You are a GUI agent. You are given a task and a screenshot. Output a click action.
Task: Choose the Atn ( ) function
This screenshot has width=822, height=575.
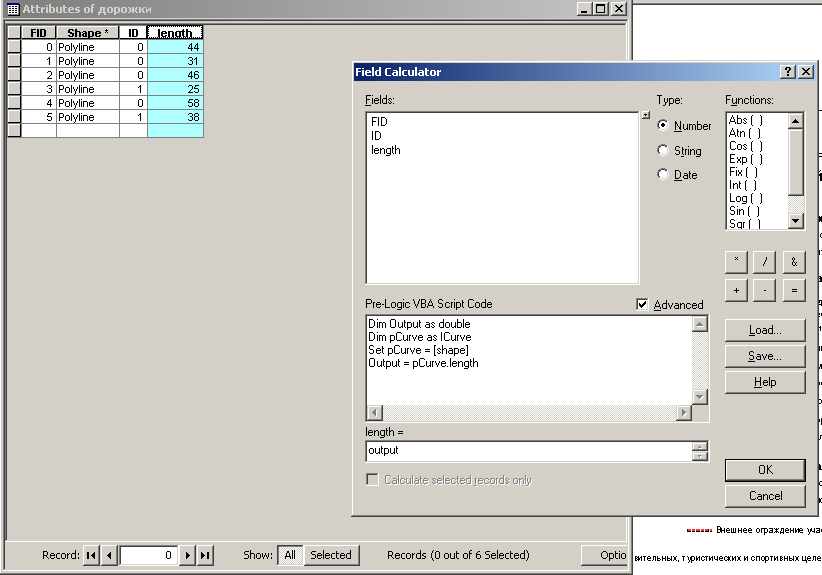(744, 133)
